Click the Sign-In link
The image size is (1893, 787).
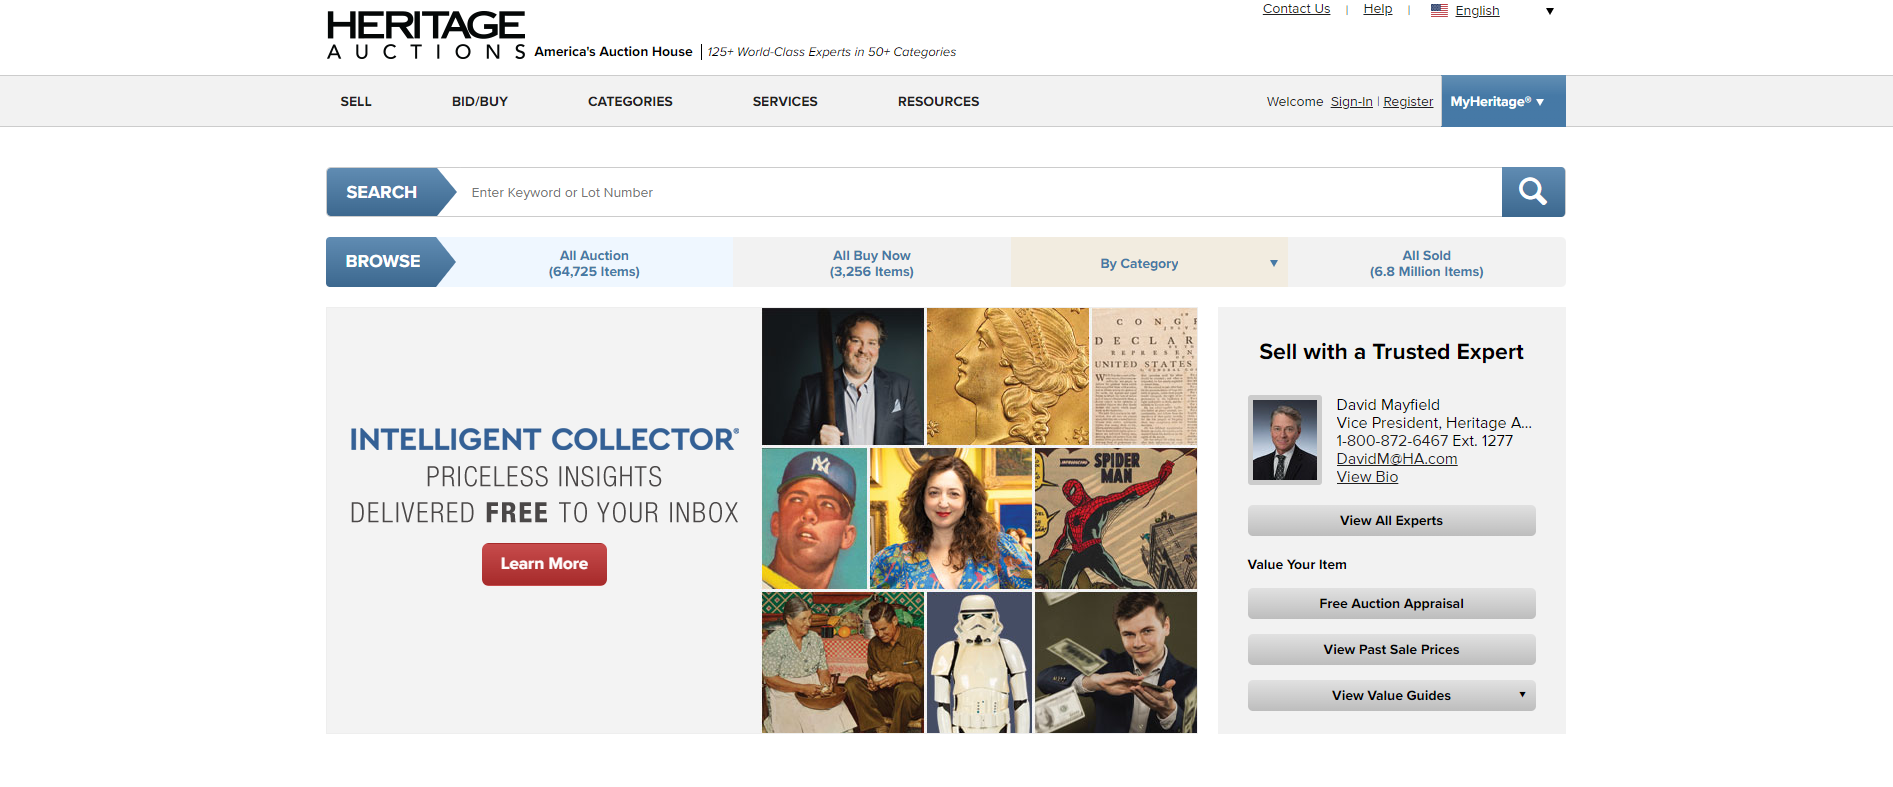[1351, 102]
